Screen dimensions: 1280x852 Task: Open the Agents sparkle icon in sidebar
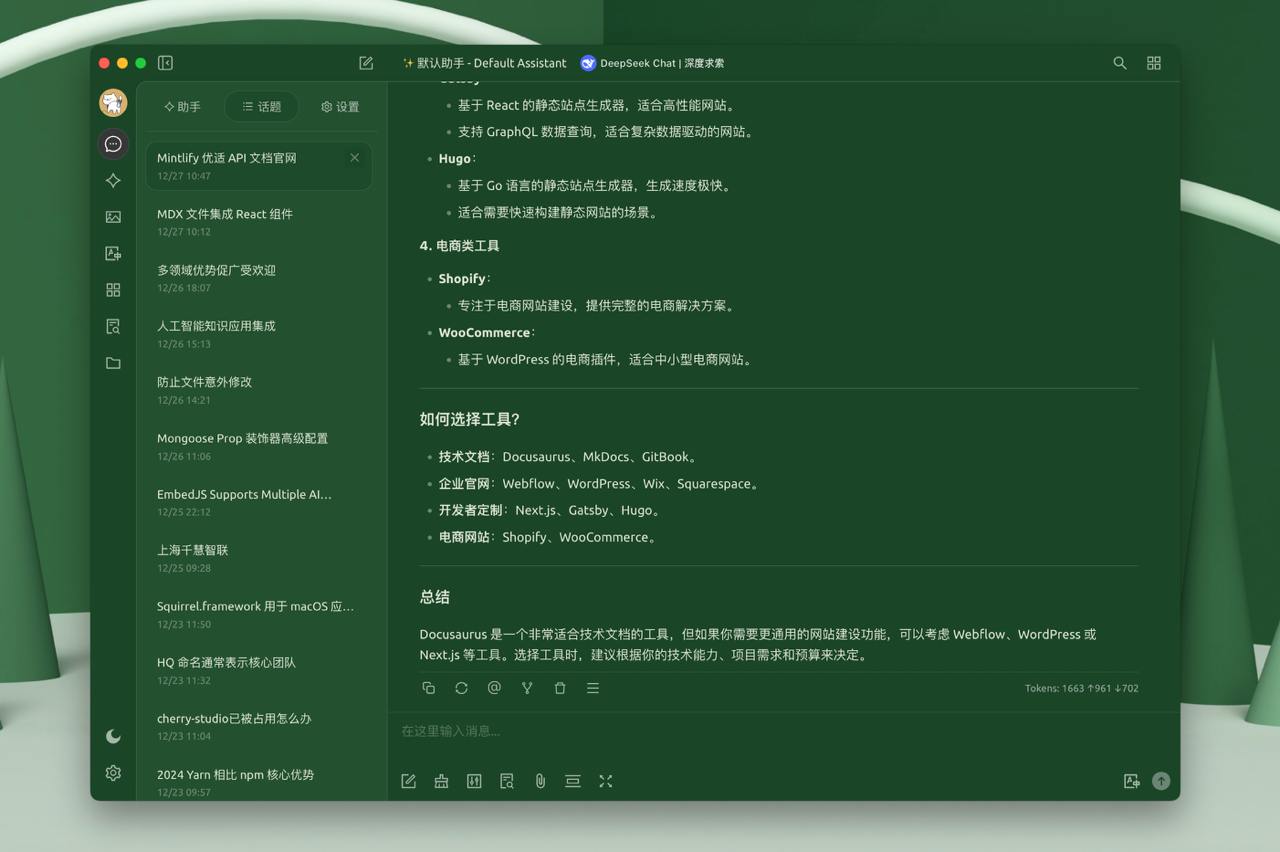pyautogui.click(x=113, y=181)
